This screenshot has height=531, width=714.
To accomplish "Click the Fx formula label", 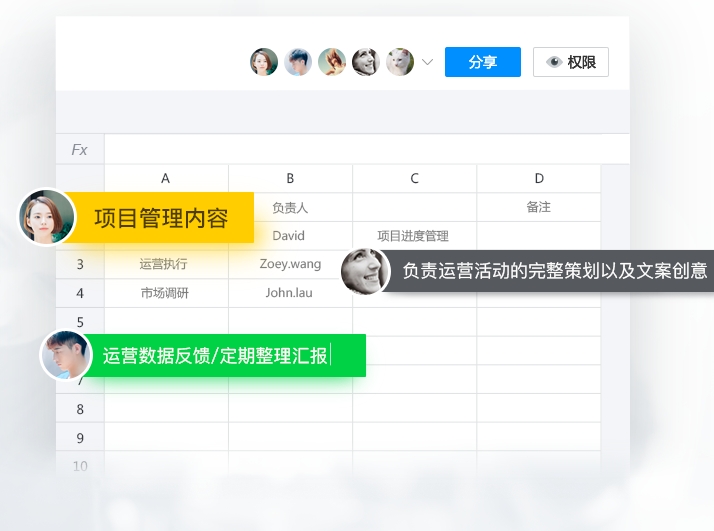I will pos(80,149).
